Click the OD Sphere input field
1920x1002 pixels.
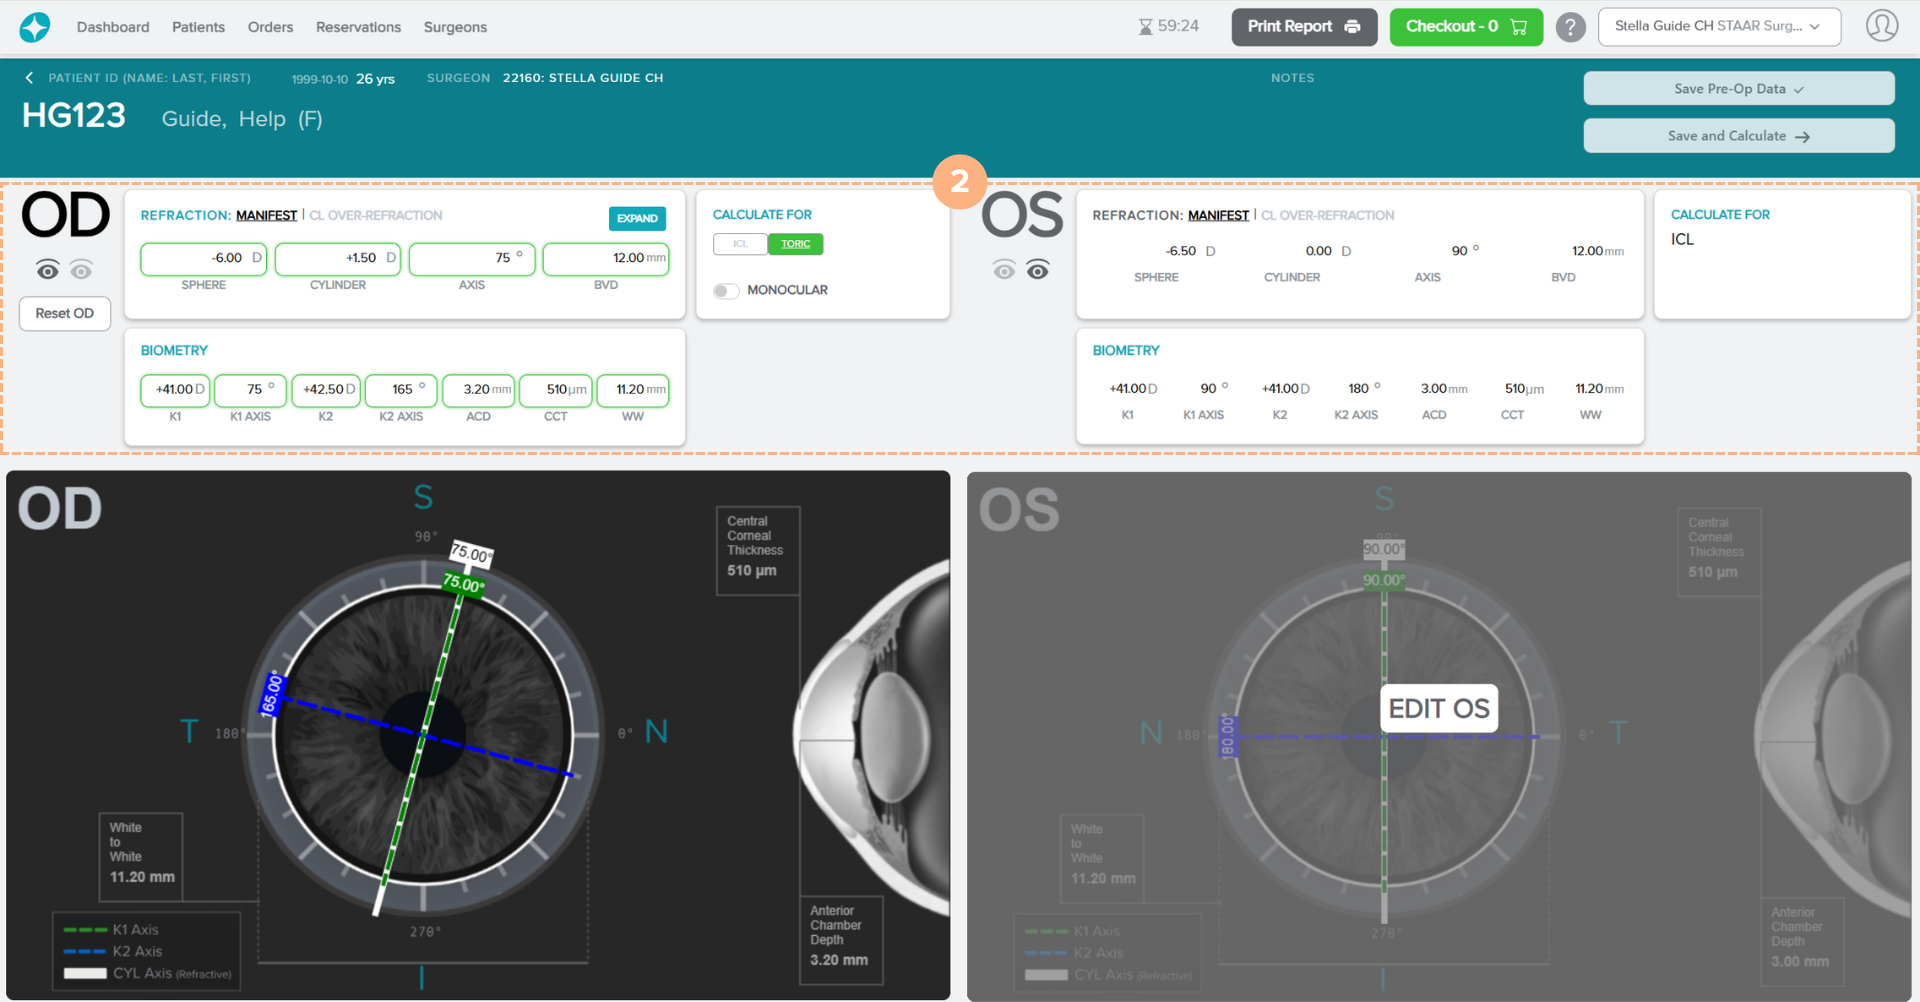(x=204, y=258)
